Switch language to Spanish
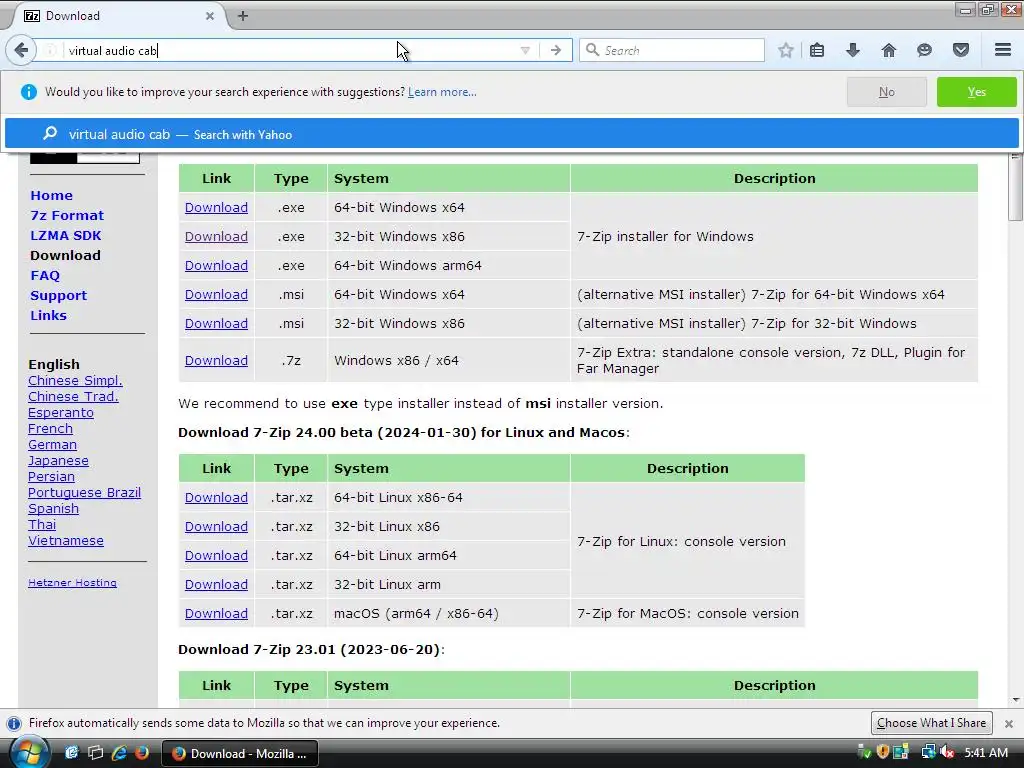Screen dimensions: 1024x768 [54, 509]
